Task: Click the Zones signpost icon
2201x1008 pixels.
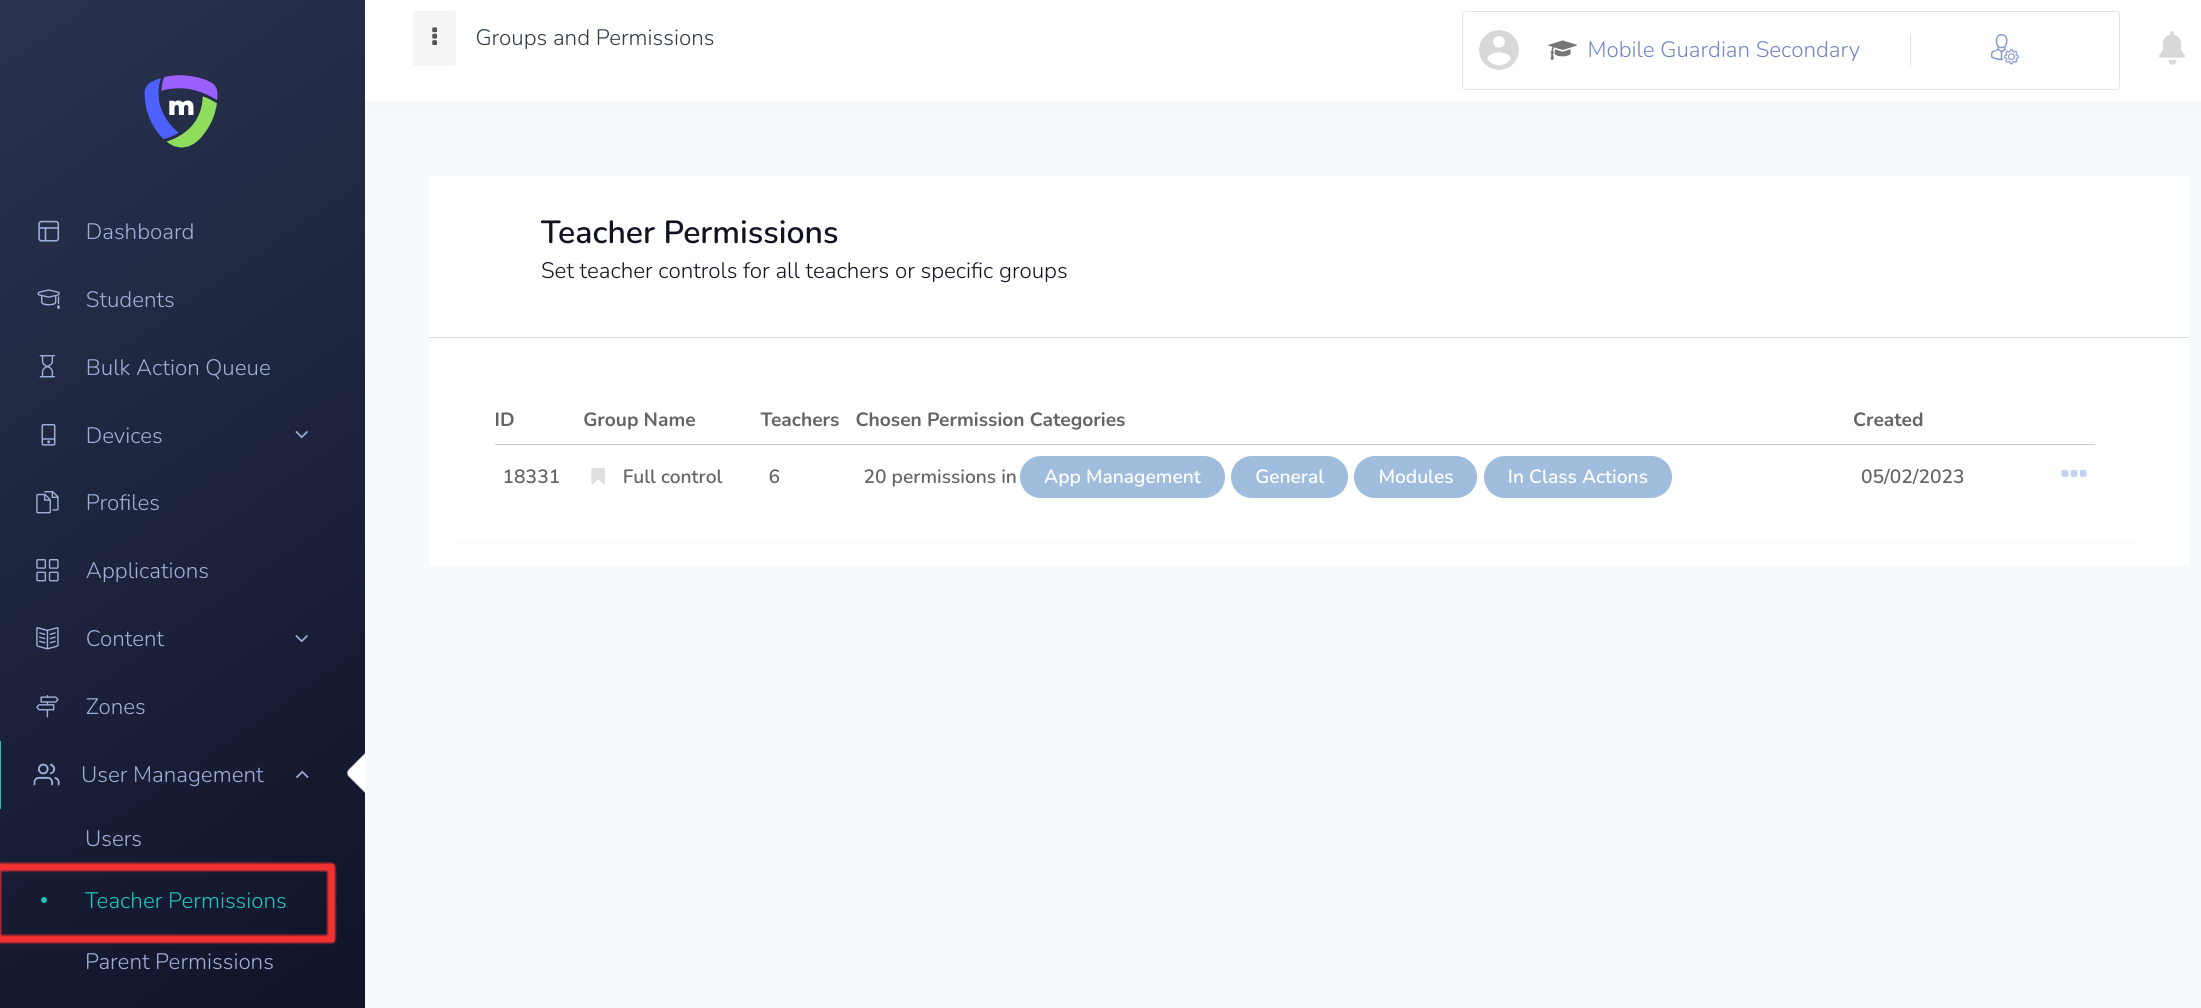Action: [x=48, y=706]
